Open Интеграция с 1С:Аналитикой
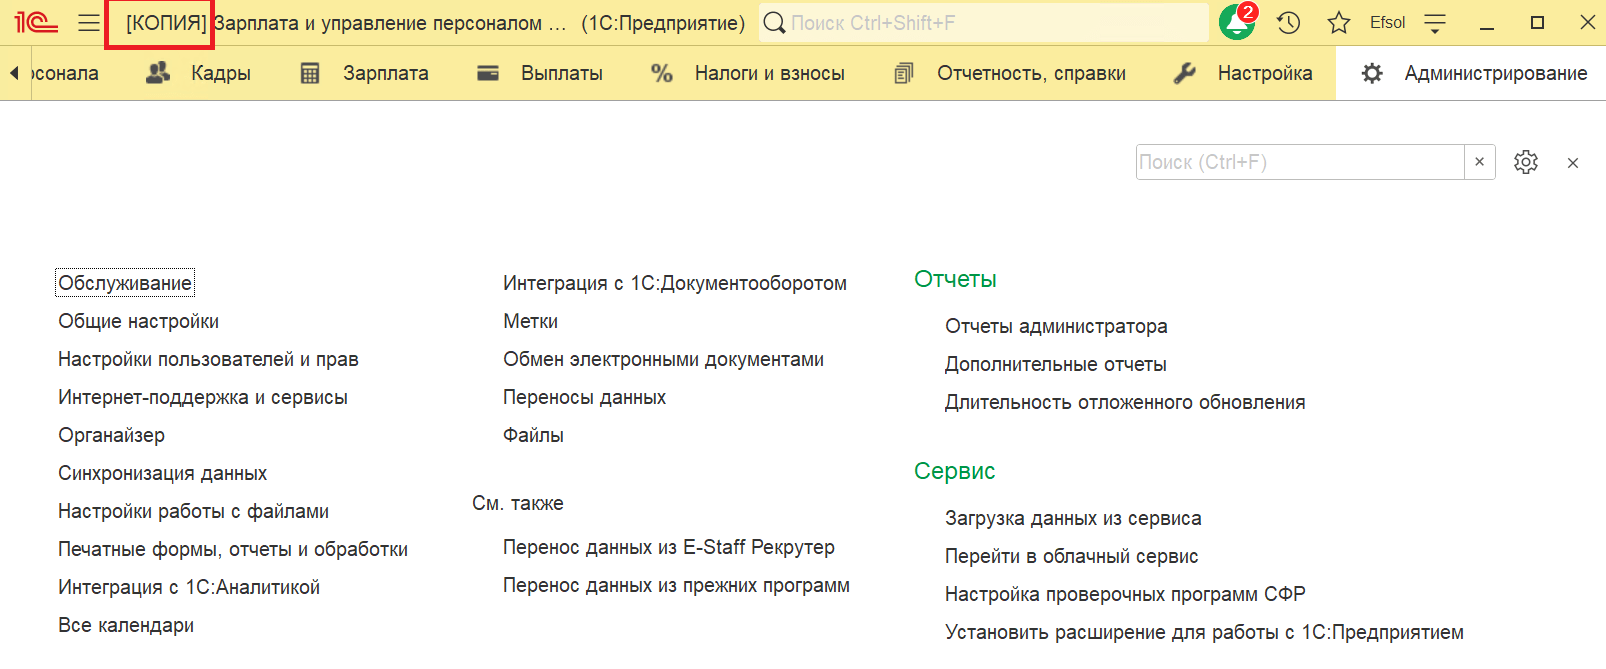 189,587
